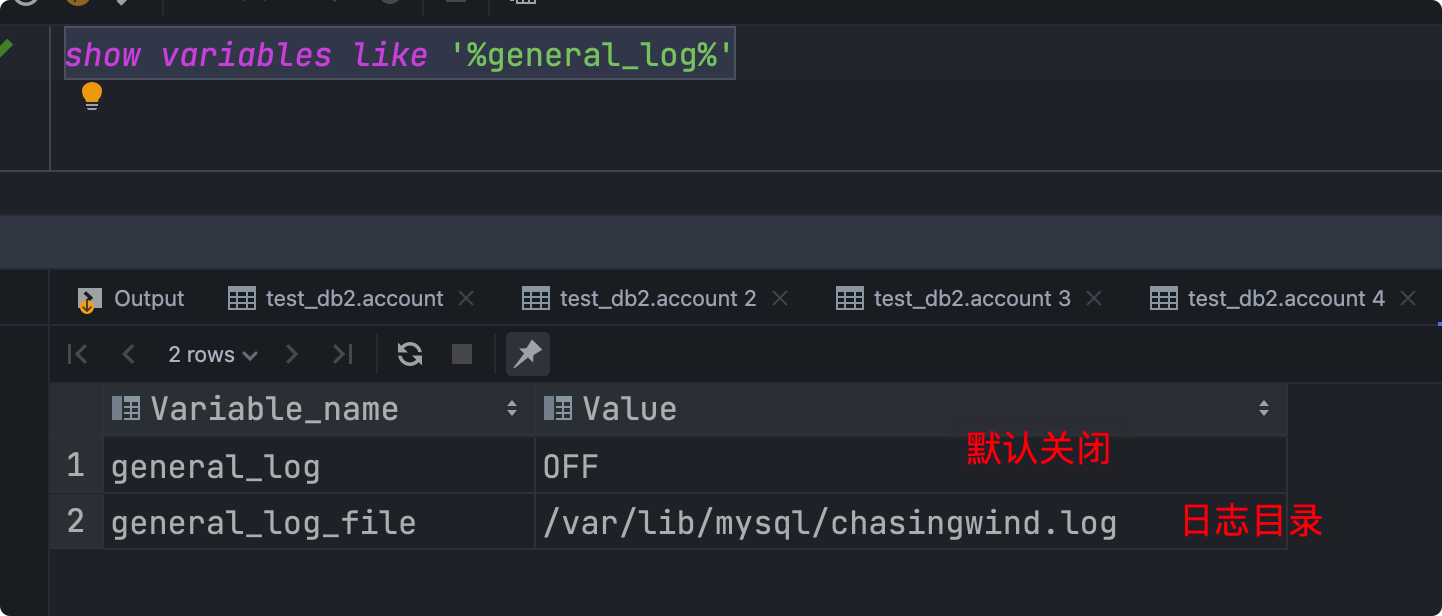Sort by Value column arrows
Screen dimensions: 1442x616
click(x=1264, y=408)
